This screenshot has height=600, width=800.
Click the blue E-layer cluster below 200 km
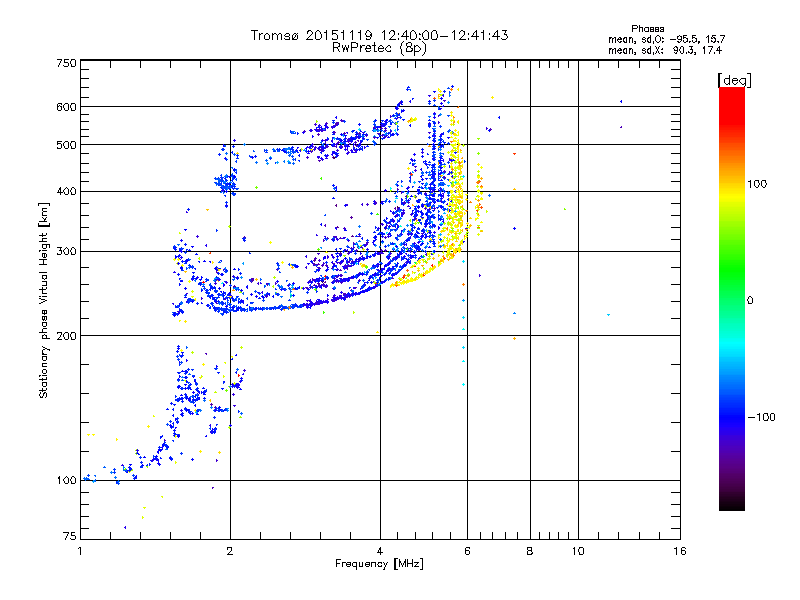(x=189, y=390)
